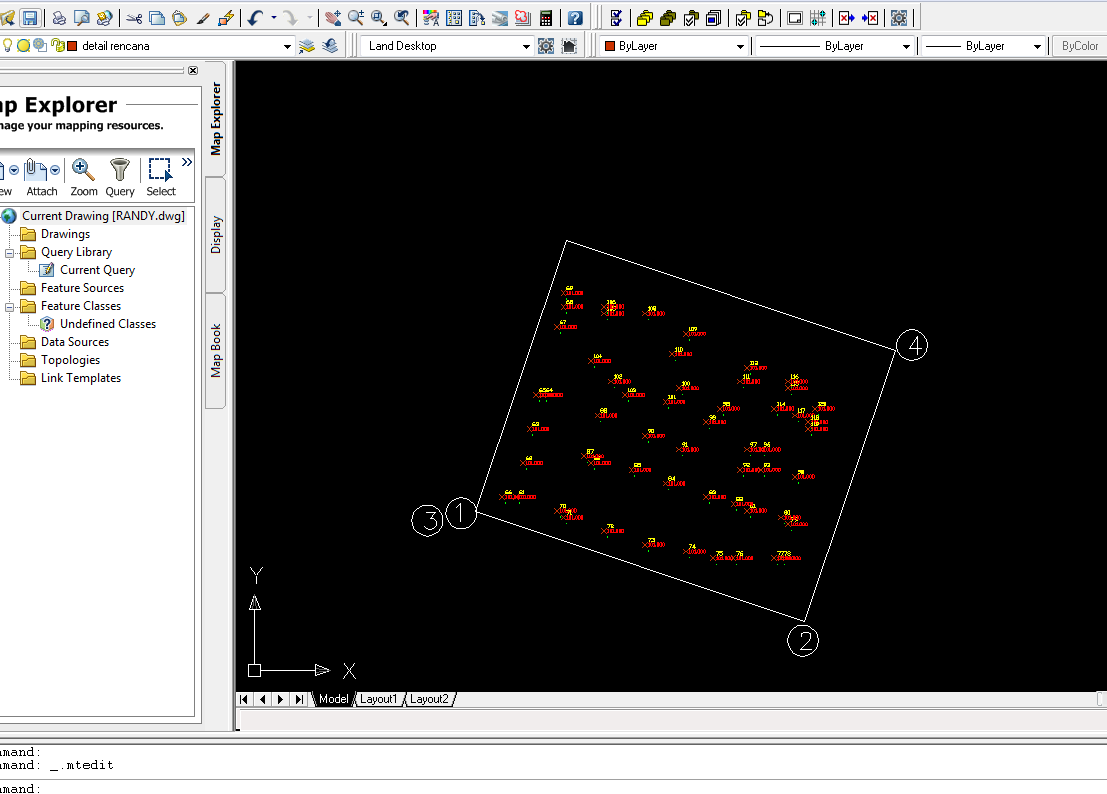The height and width of the screenshot is (794, 1107).
Task: Open the Sheet Set Manager icon
Action: point(499,18)
